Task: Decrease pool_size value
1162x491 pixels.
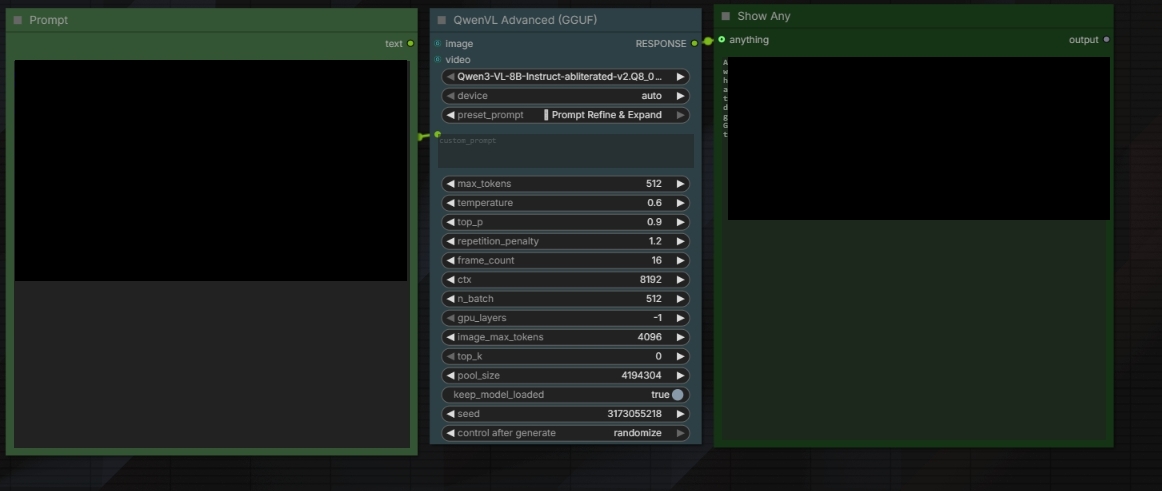Action: [450, 375]
